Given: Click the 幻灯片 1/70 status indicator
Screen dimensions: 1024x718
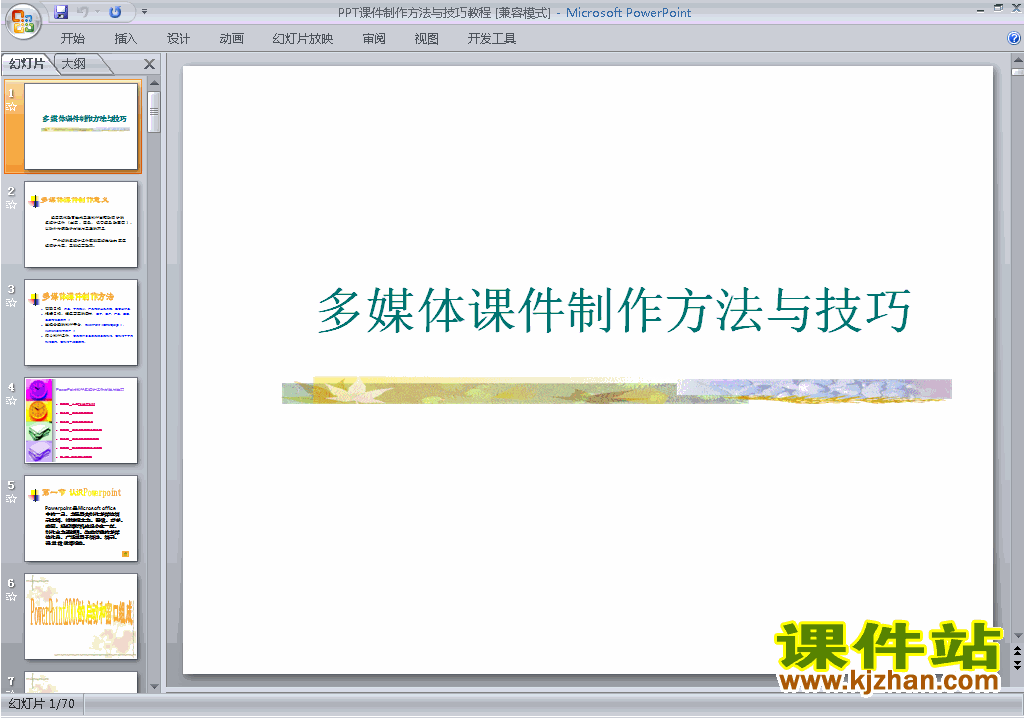Looking at the screenshot, I should click(42, 704).
